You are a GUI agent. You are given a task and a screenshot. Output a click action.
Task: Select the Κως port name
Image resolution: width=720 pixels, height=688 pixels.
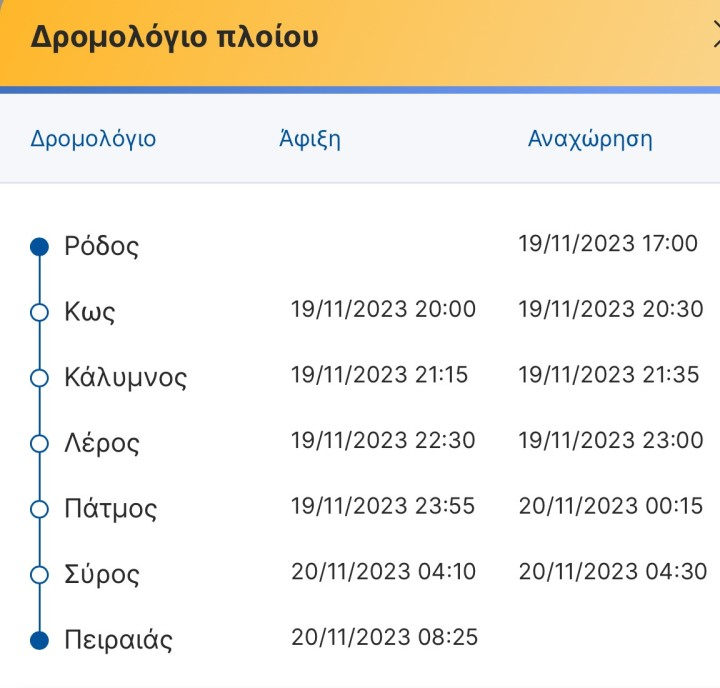[90, 312]
